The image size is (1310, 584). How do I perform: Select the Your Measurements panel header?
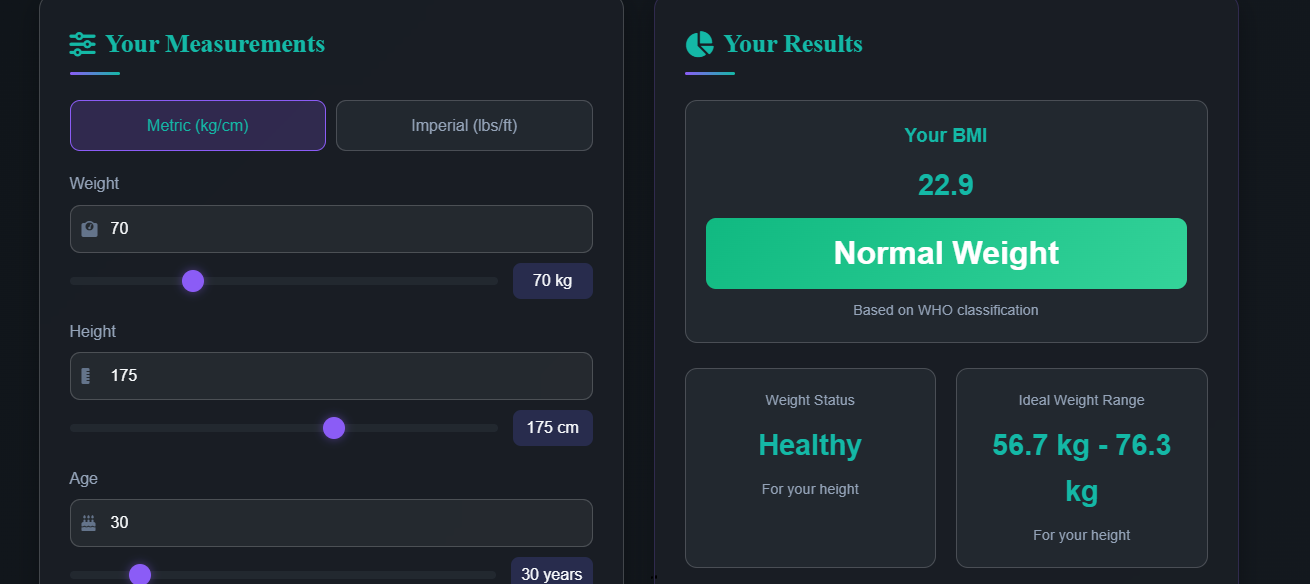click(x=214, y=43)
